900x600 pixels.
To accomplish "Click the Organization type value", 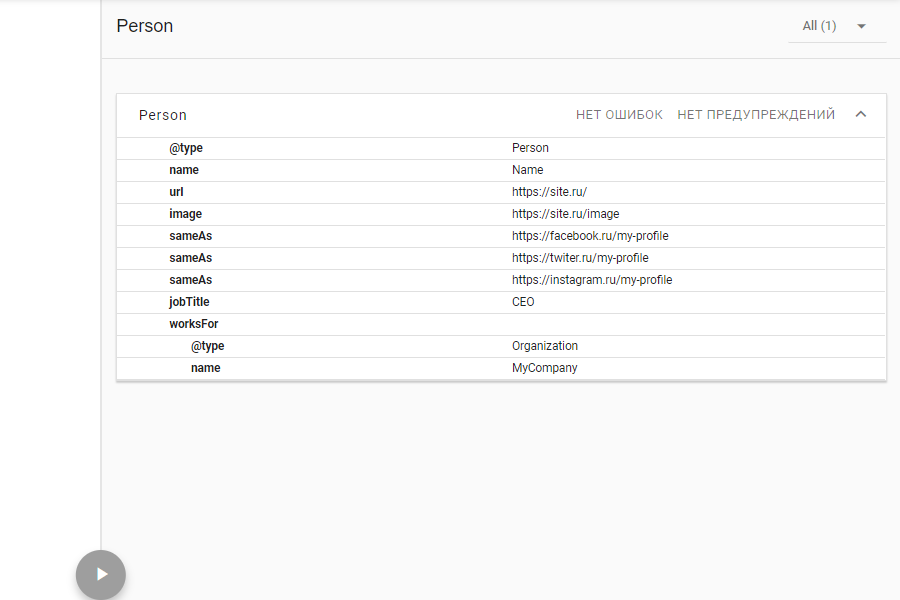I will (545, 346).
